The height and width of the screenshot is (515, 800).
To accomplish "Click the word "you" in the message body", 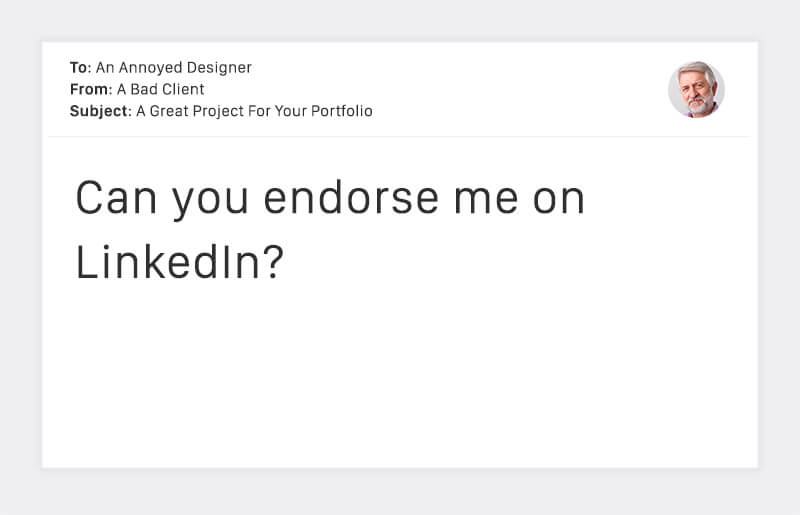I will (x=210, y=198).
